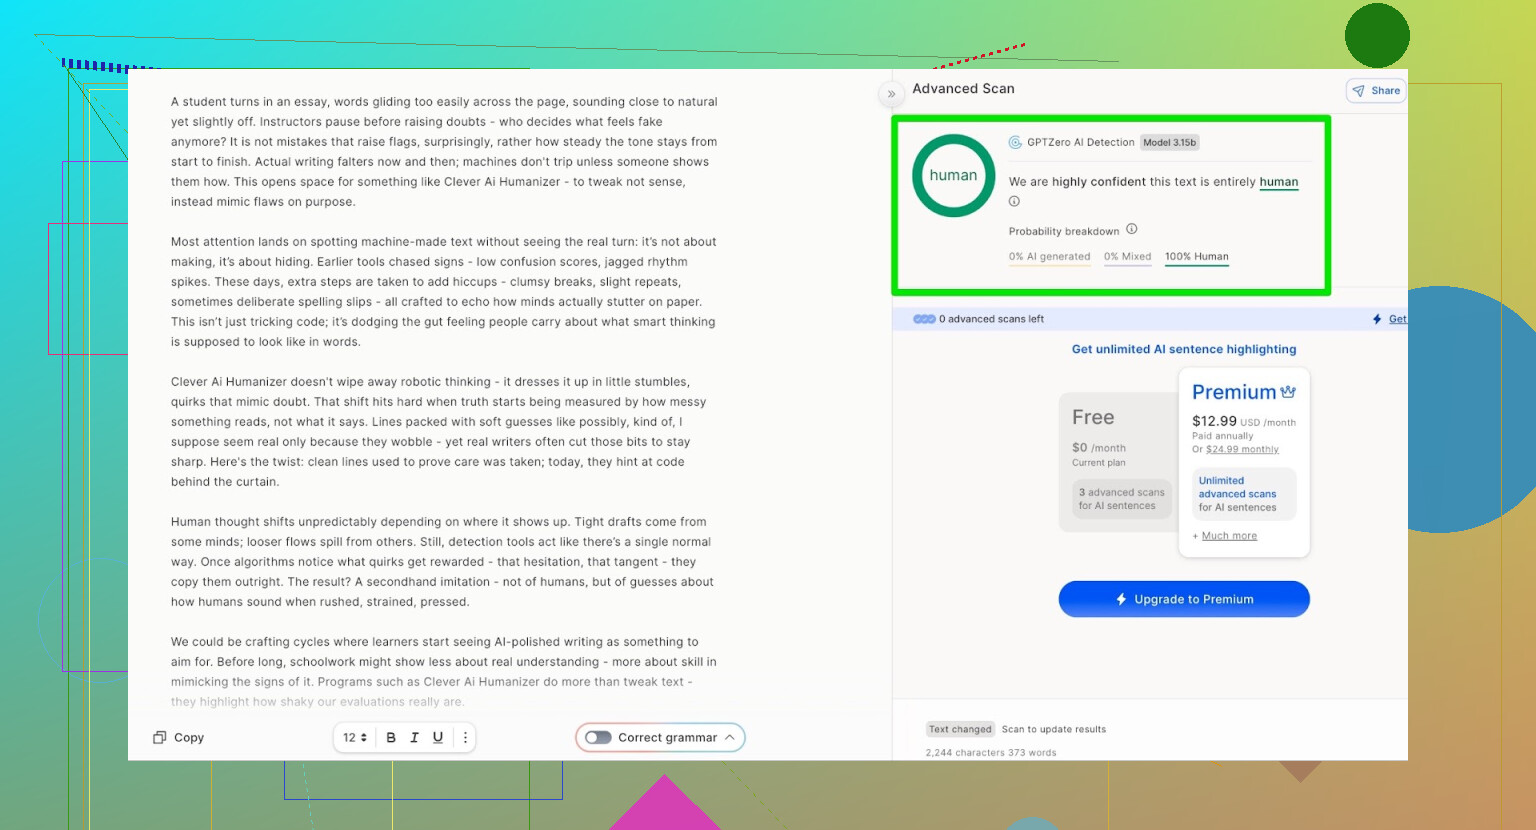Share the scan results
Screen dimensions: 1536x830
point(1376,91)
